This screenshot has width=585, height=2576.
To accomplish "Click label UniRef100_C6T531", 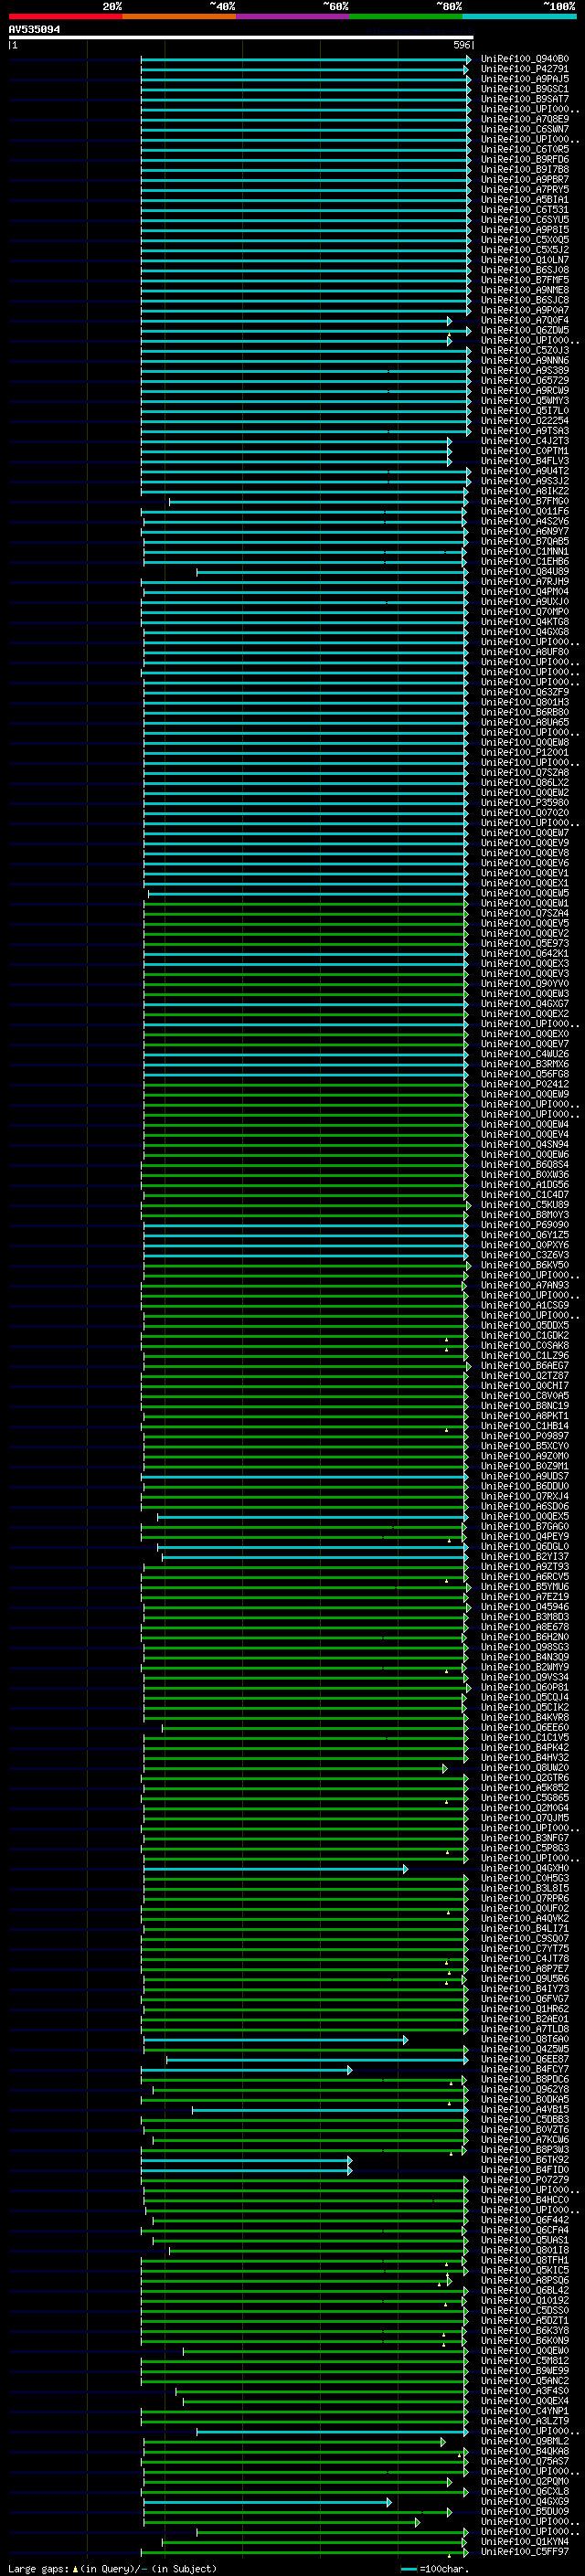I will [525, 209].
